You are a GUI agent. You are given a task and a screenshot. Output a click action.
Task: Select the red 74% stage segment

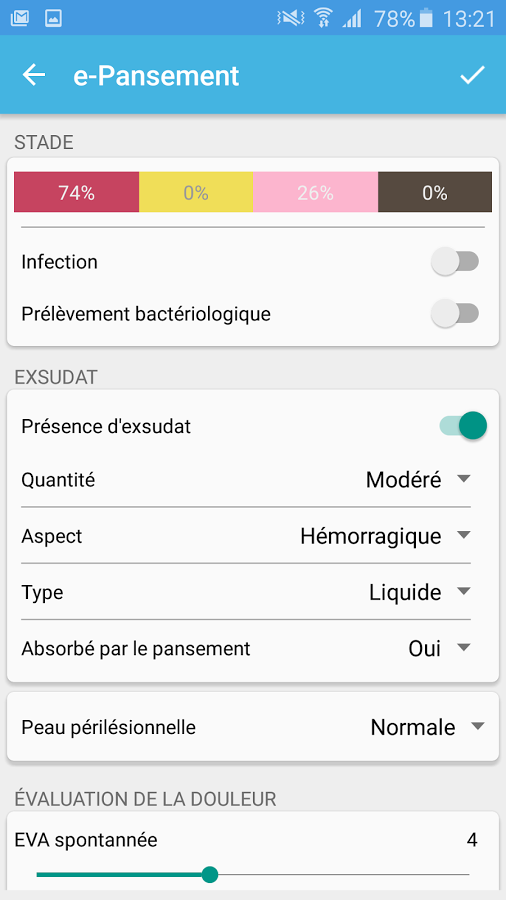[76, 192]
